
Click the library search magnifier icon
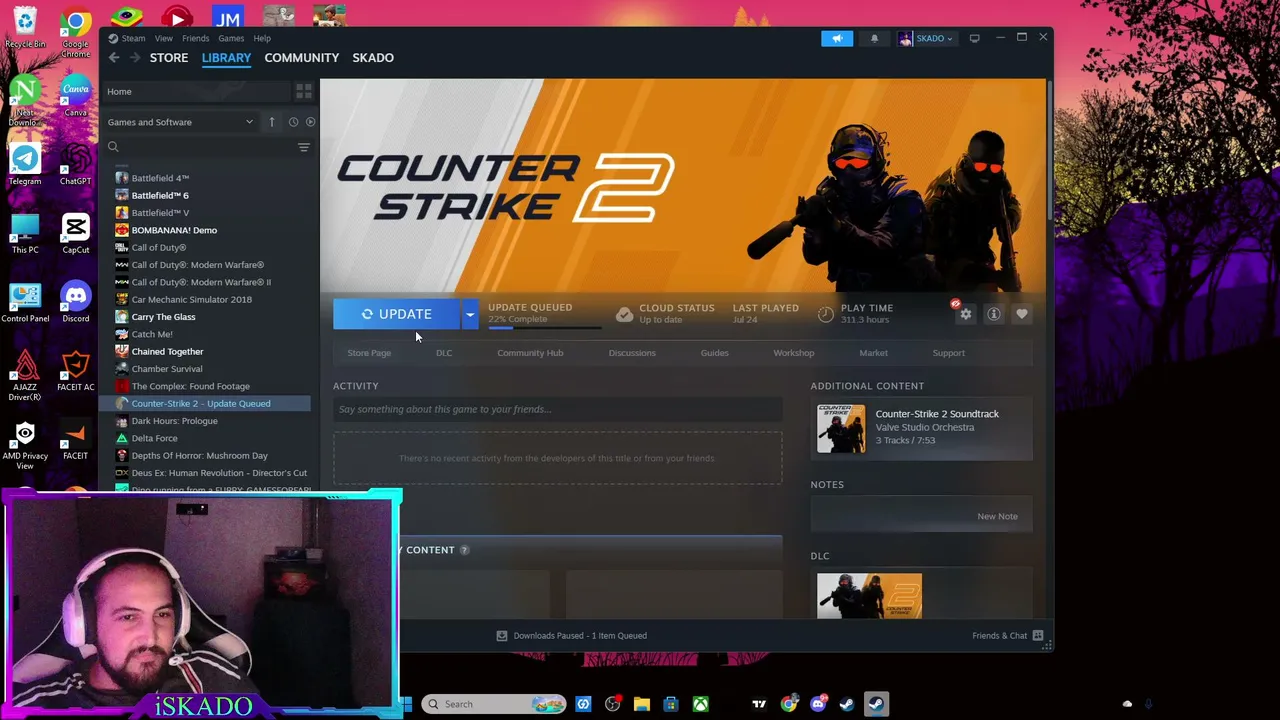113,147
